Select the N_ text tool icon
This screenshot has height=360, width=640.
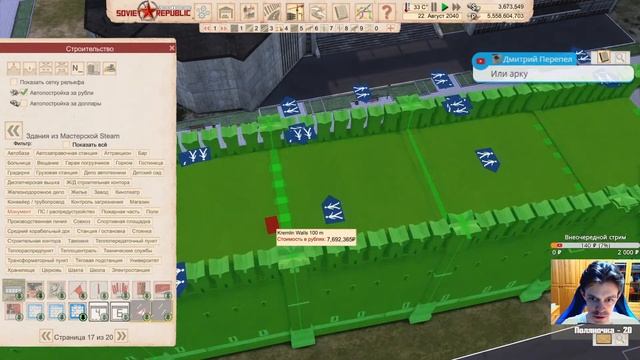[x=78, y=68]
